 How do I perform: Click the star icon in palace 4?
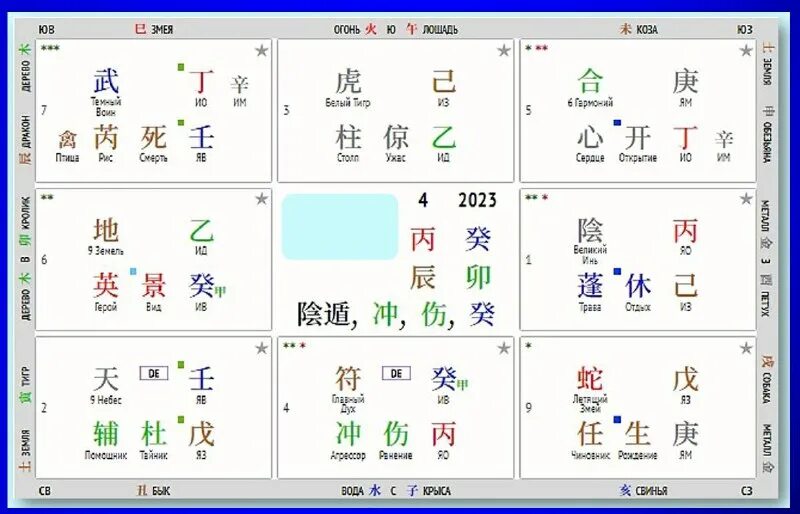click(x=504, y=348)
